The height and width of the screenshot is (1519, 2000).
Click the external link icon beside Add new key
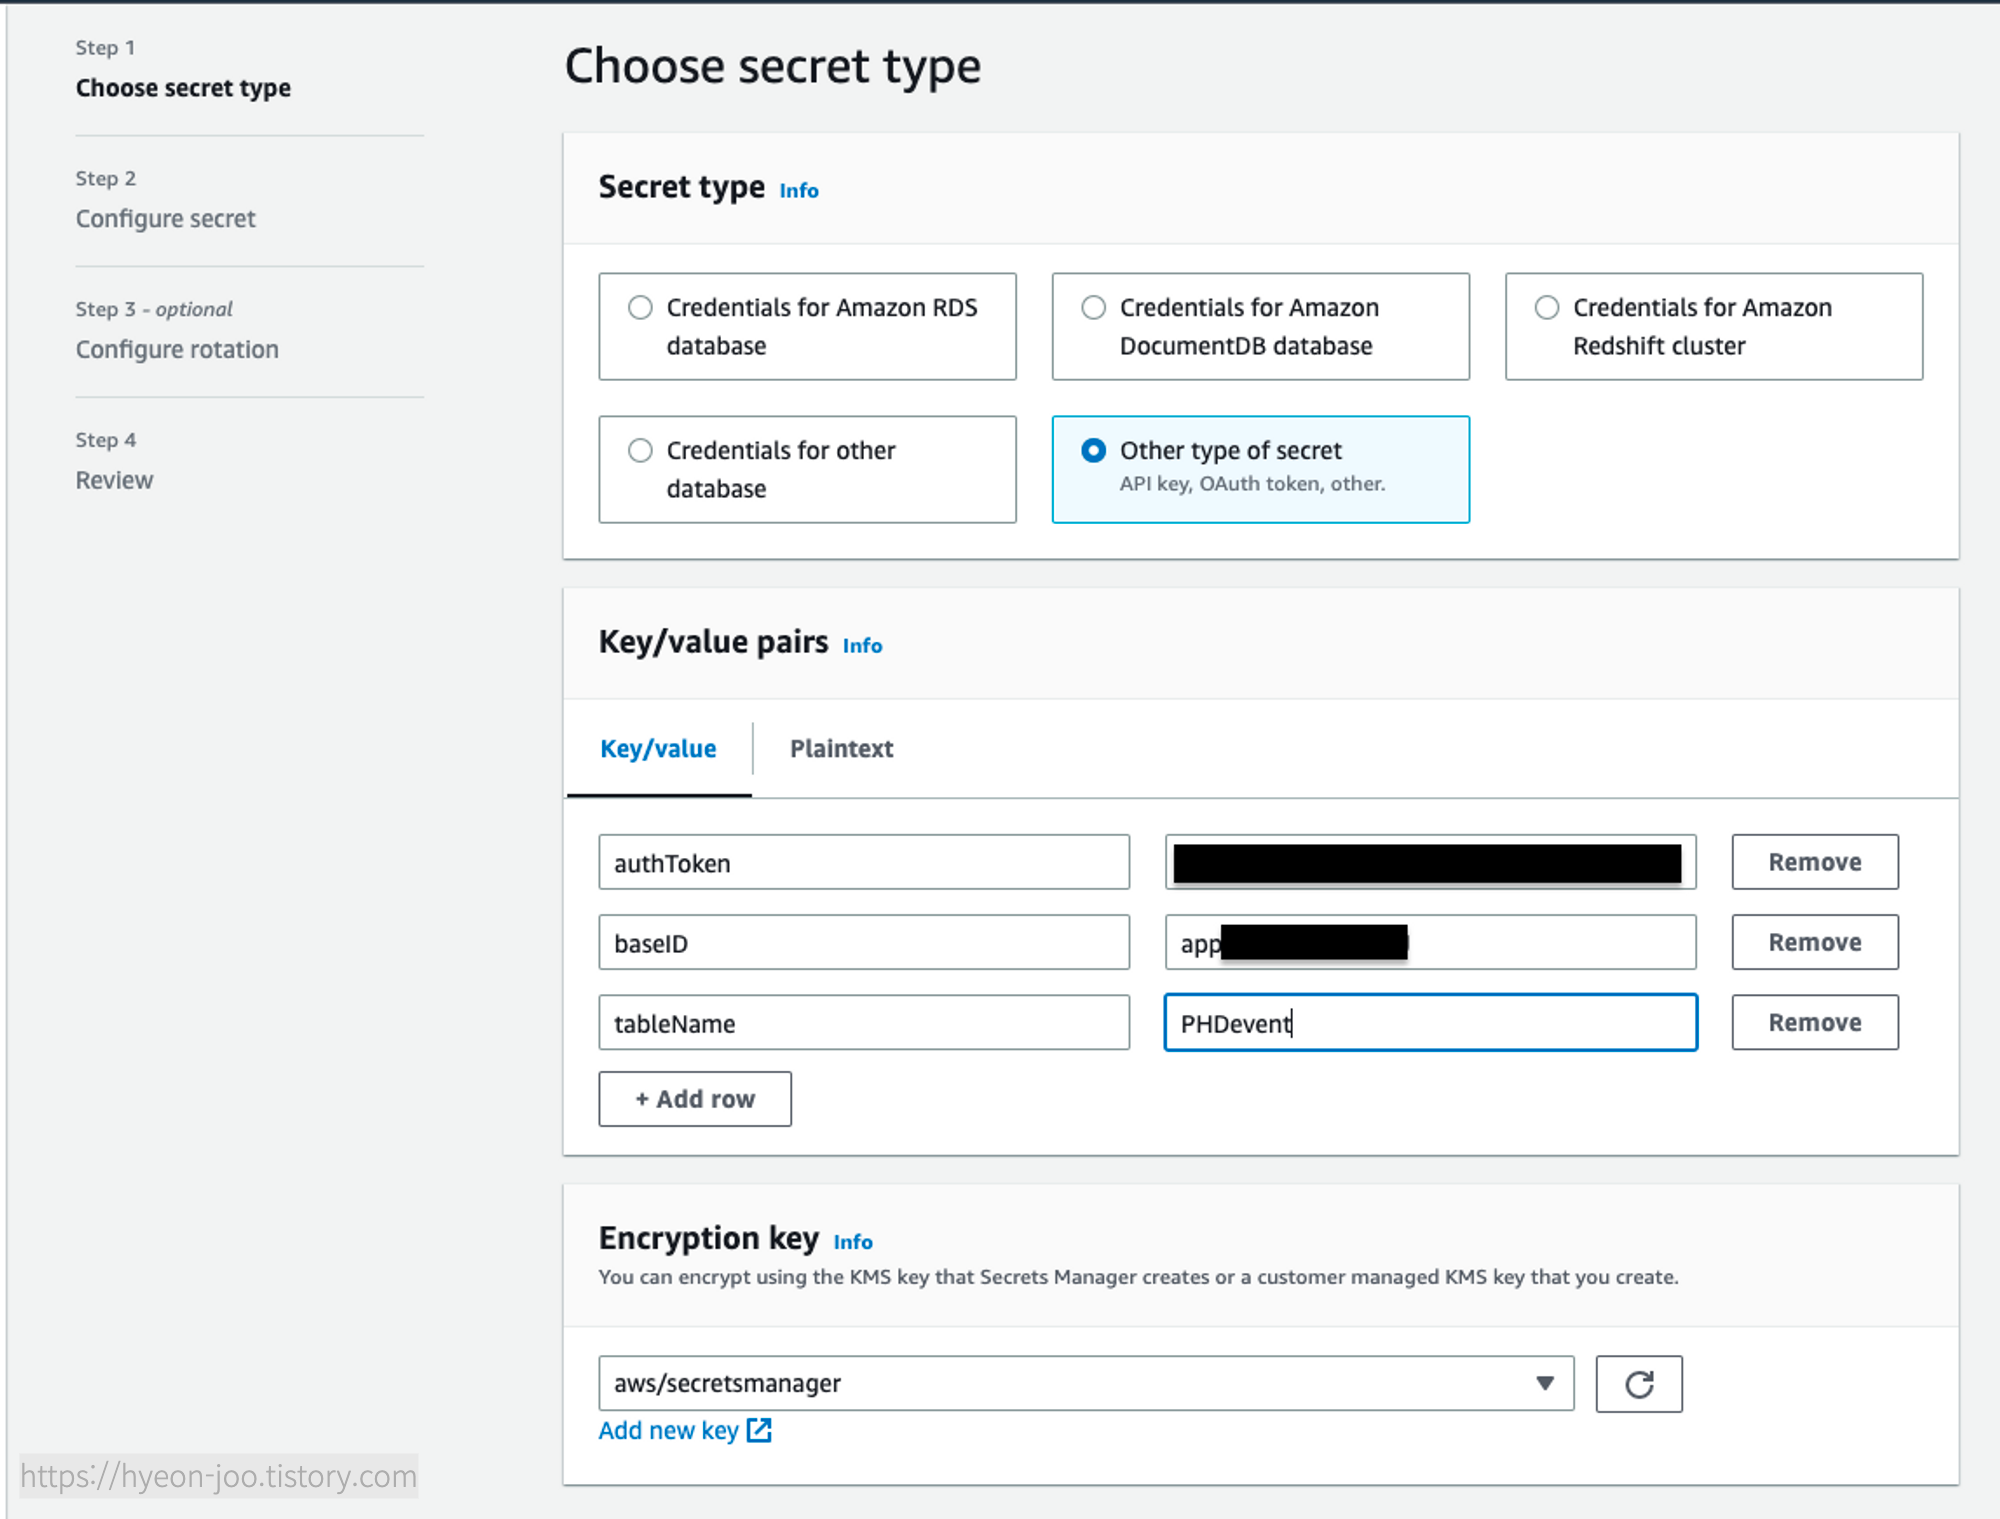click(759, 1430)
